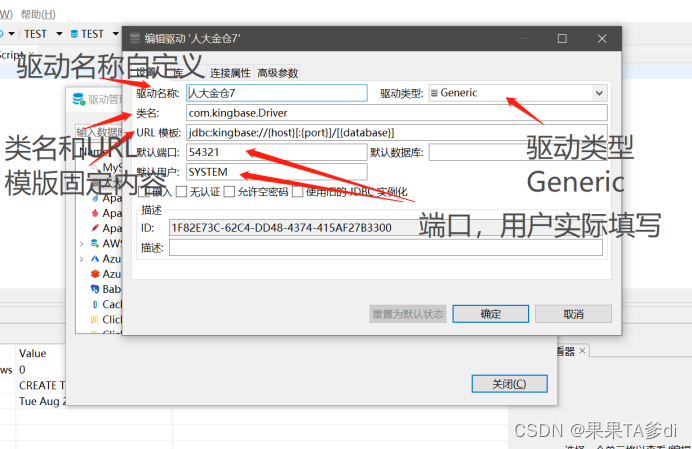The image size is (692, 449).
Task: Click the CREATE T cell in results
Action: point(41,385)
